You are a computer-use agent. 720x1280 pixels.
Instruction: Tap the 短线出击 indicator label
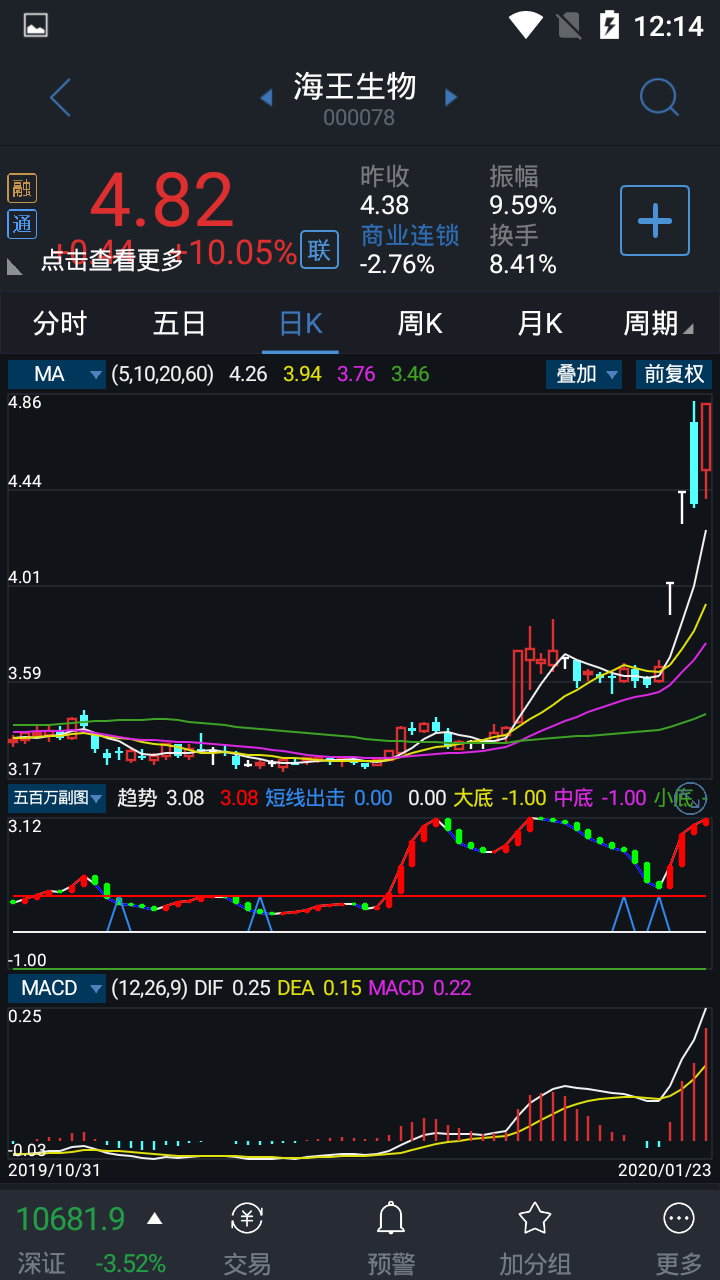304,798
